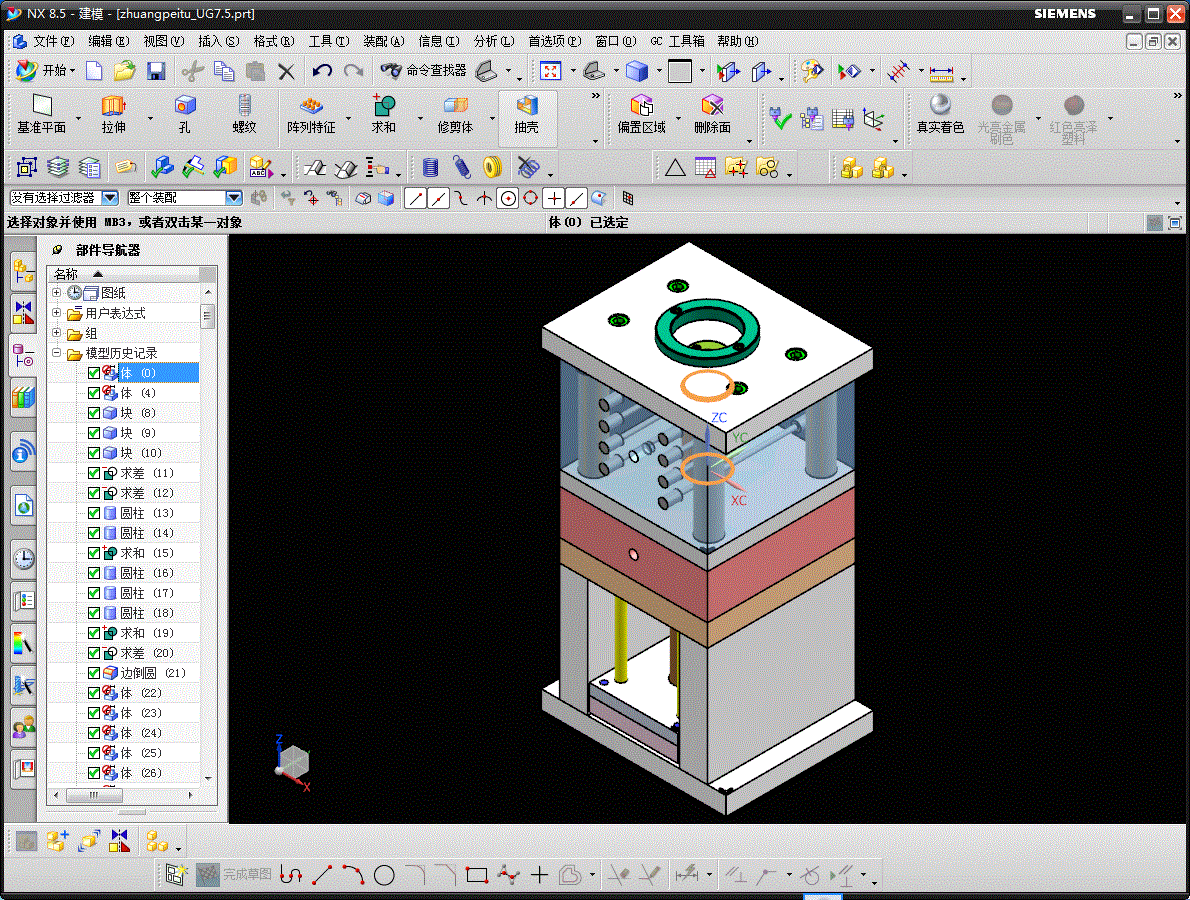Image resolution: width=1190 pixels, height=900 pixels.
Task: Select the Delete Face (删除面) tool
Action: point(712,115)
